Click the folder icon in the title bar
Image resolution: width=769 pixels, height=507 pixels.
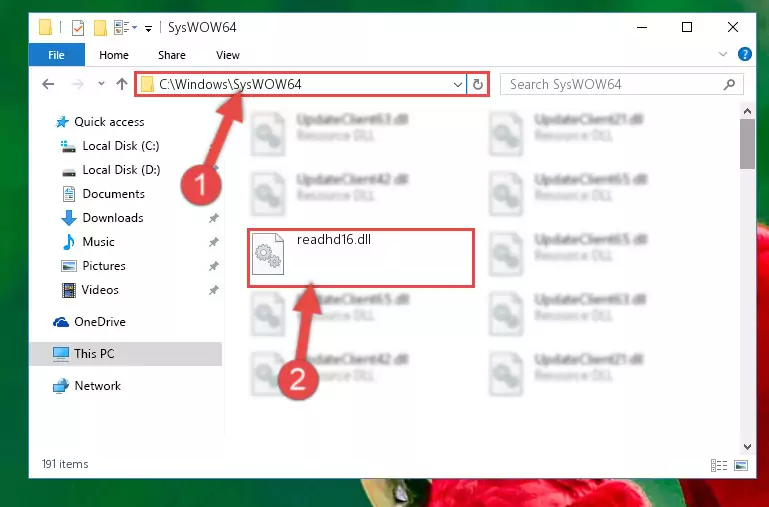pos(46,27)
